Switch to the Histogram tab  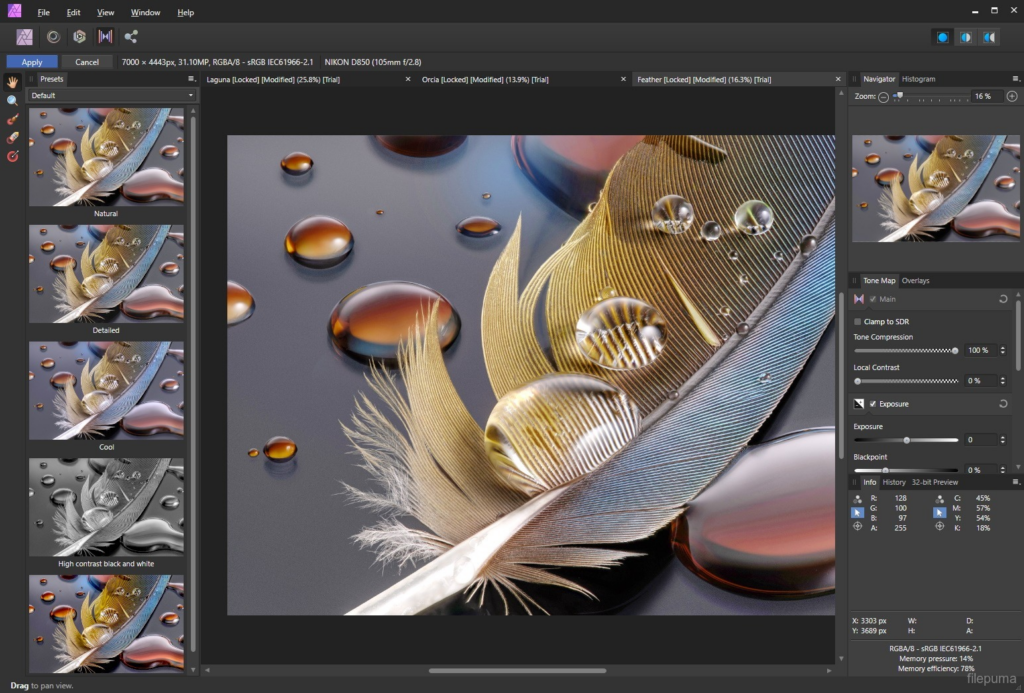point(918,79)
